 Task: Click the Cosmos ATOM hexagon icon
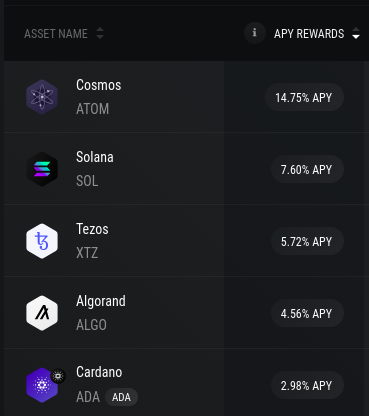42,97
